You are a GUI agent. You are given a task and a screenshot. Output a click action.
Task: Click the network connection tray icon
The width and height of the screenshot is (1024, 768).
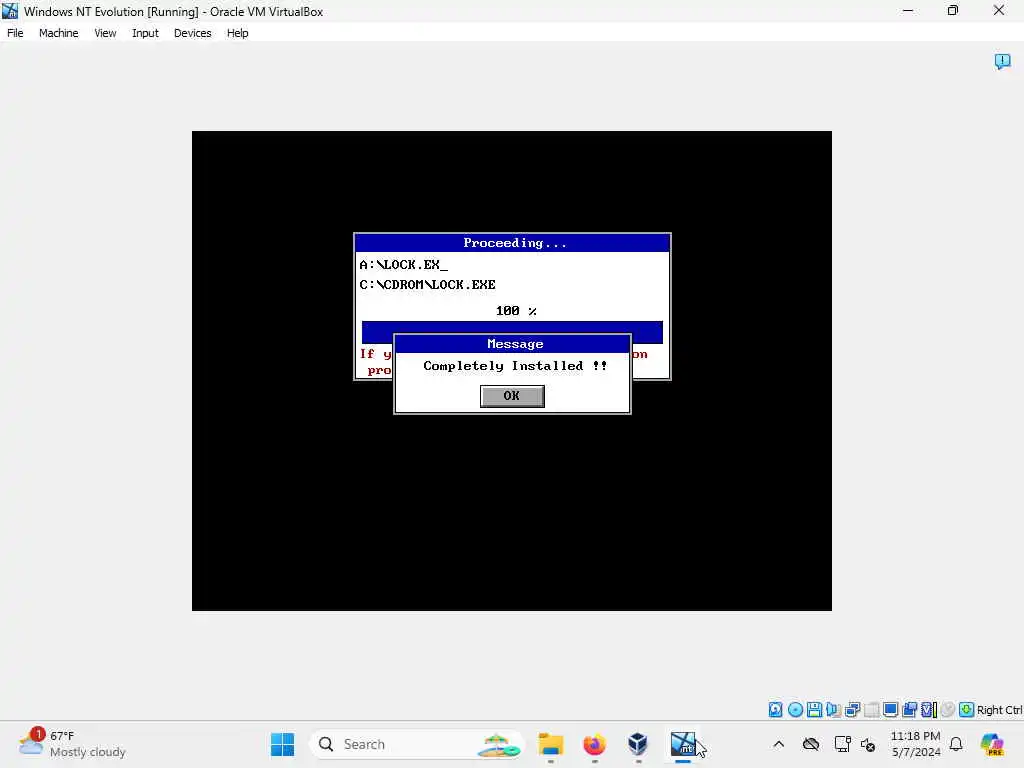click(842, 744)
